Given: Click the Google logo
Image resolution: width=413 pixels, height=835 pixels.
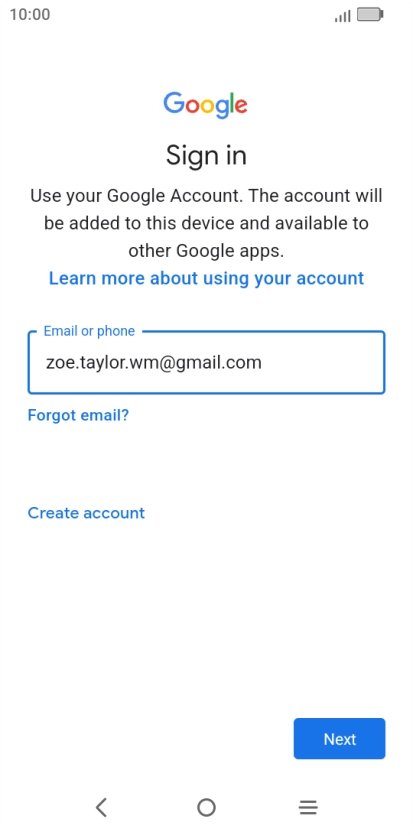Looking at the screenshot, I should pos(205,105).
